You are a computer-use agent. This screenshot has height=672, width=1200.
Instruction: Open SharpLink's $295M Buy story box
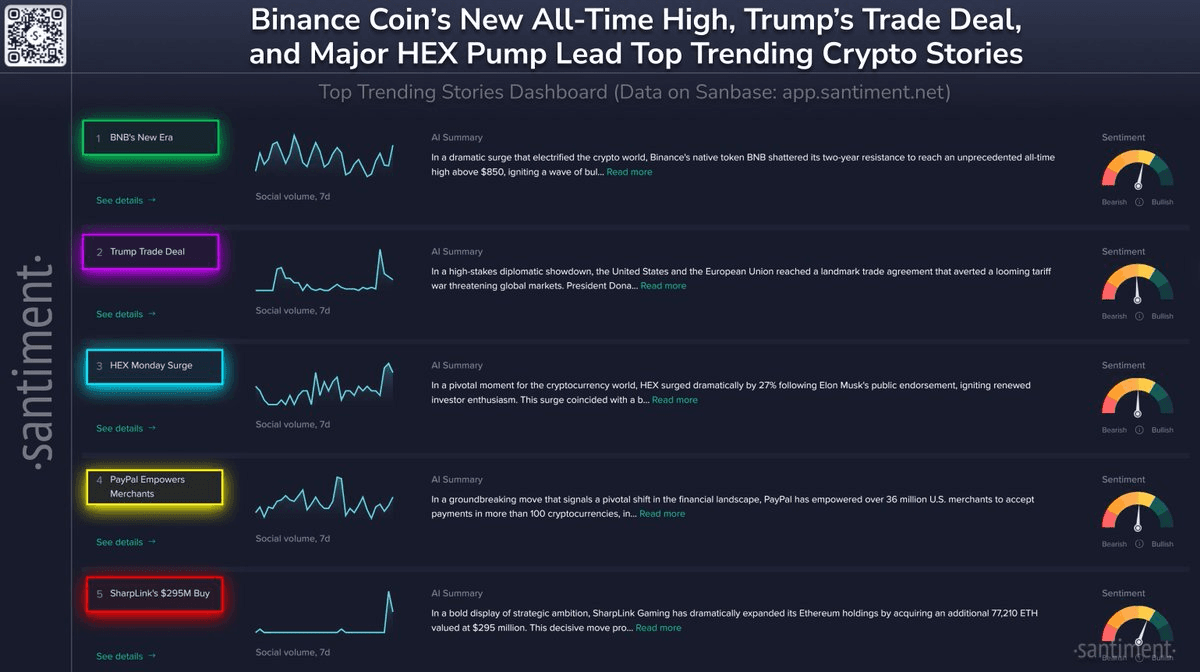[154, 594]
